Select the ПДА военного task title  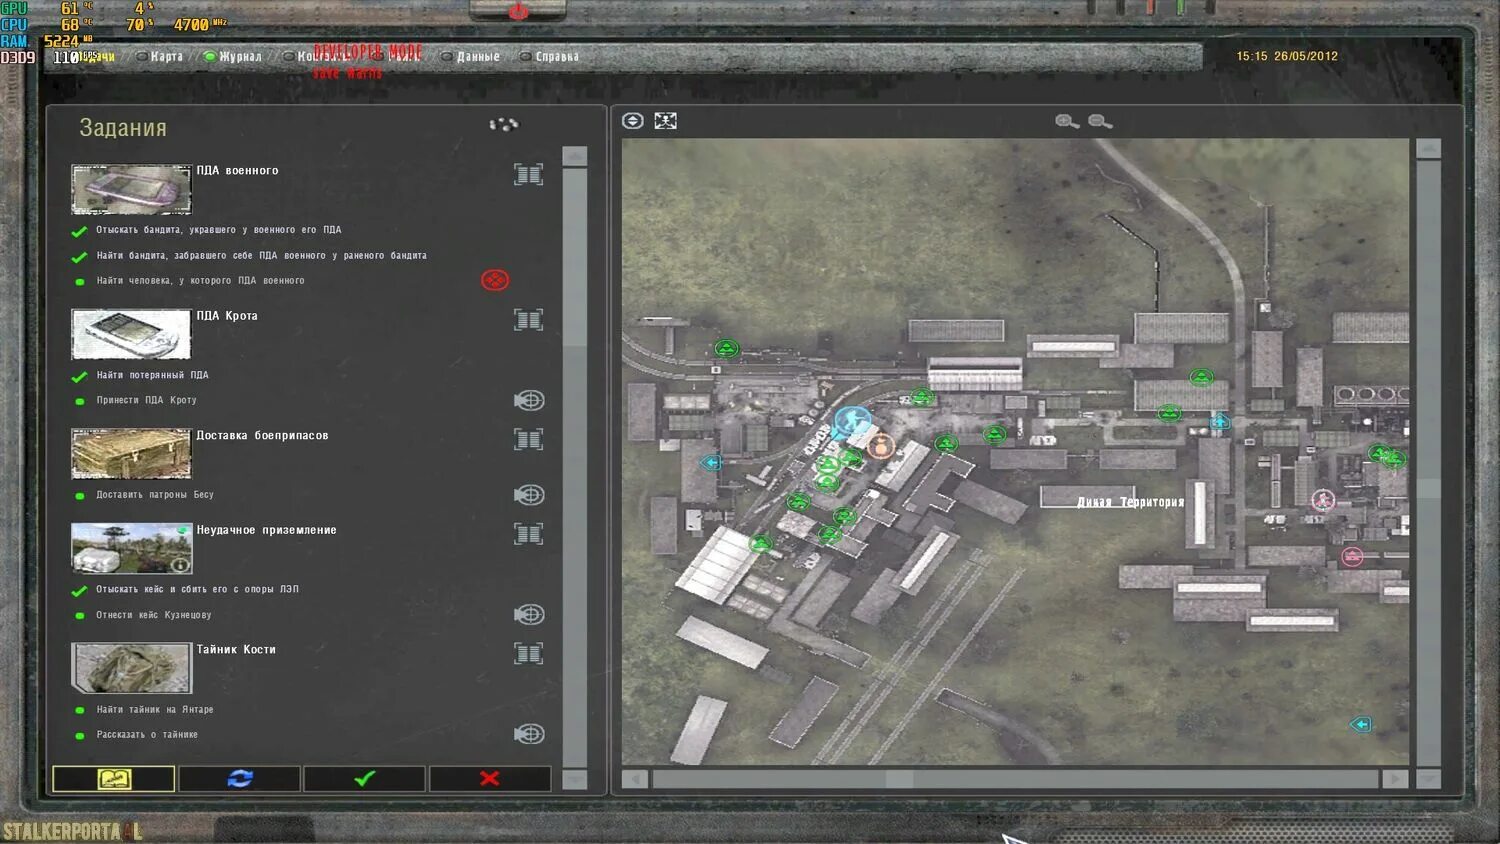[x=237, y=171]
